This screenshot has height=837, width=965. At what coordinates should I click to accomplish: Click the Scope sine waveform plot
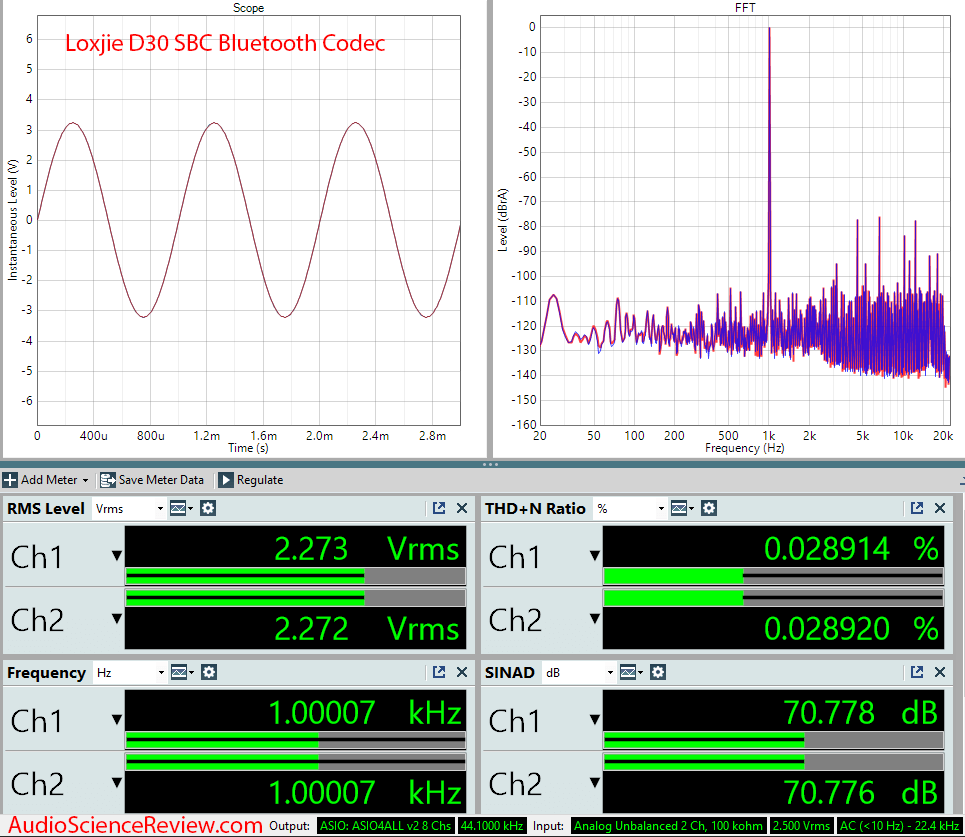pos(249,220)
